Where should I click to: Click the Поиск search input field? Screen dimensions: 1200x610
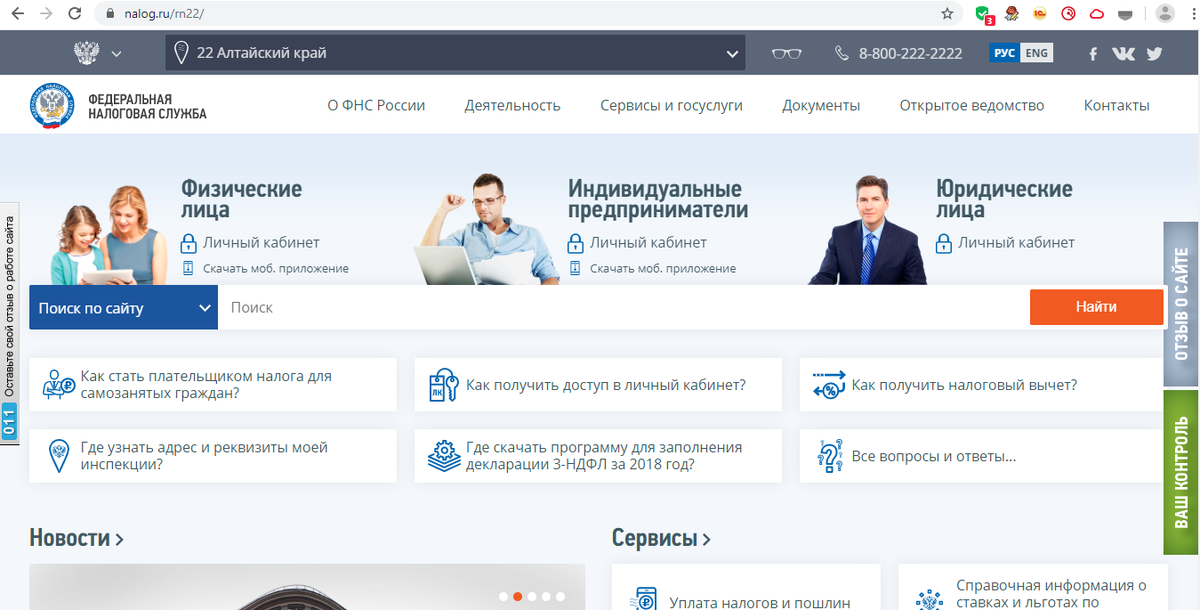(624, 307)
